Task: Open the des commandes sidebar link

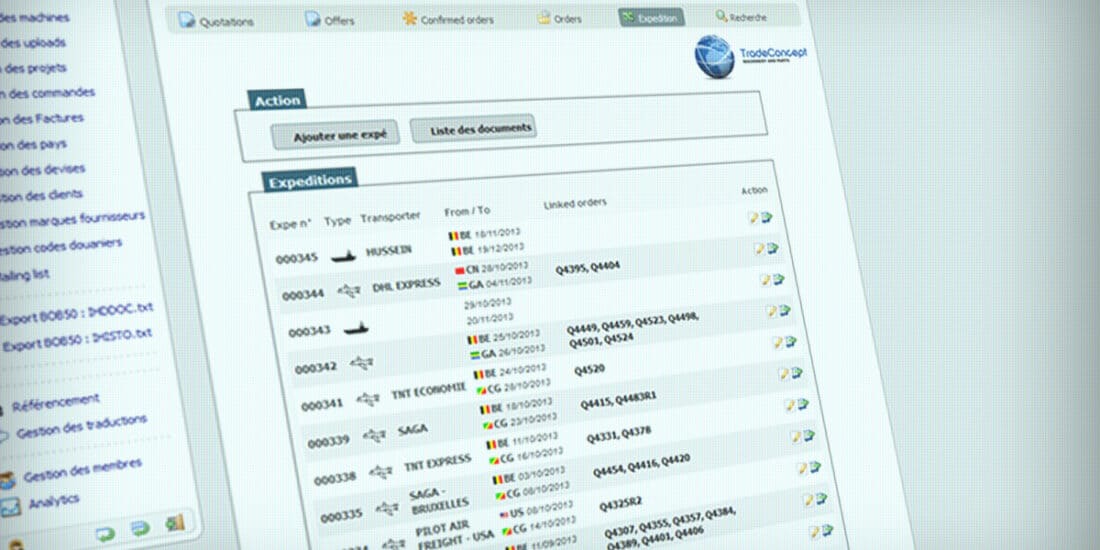Action: (47, 93)
